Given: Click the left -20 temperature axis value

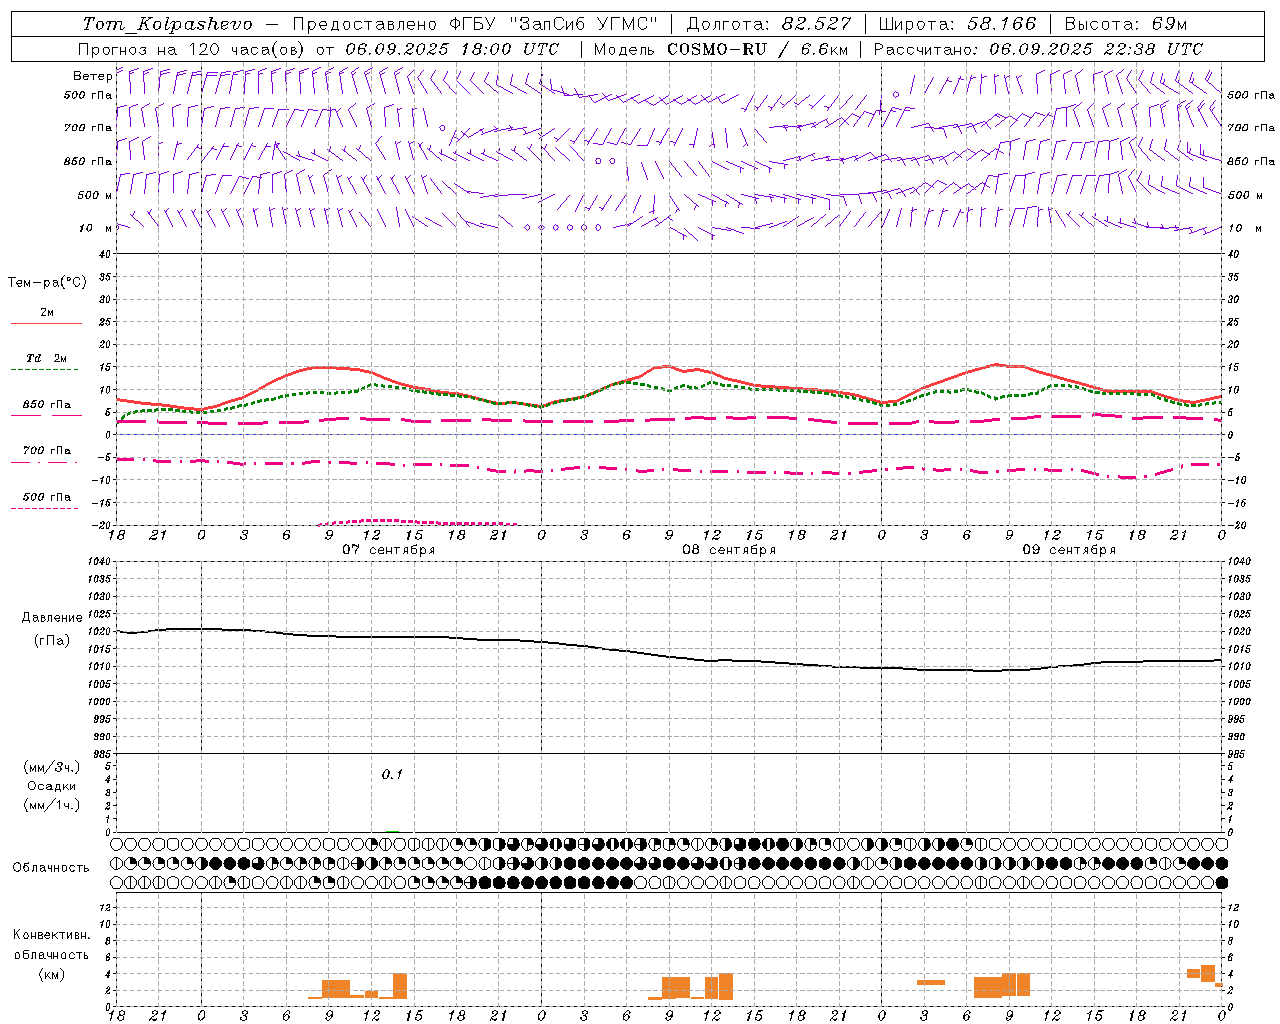Looking at the screenshot, I should 104,525.
